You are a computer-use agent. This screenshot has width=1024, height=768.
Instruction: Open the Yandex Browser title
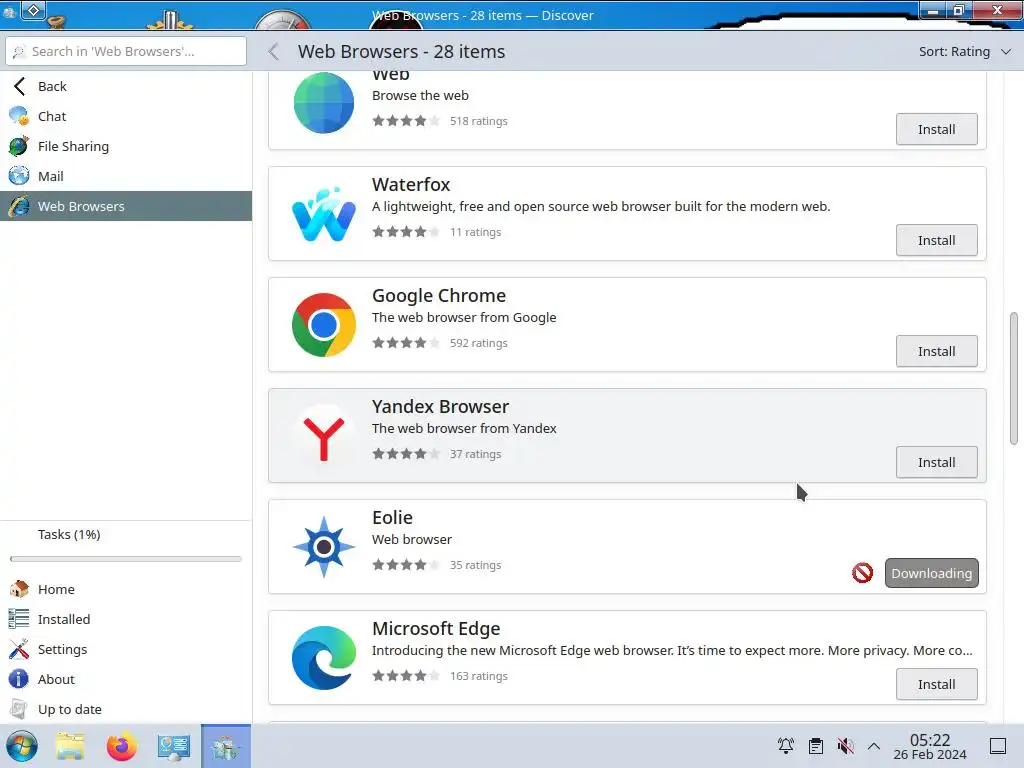coord(440,406)
